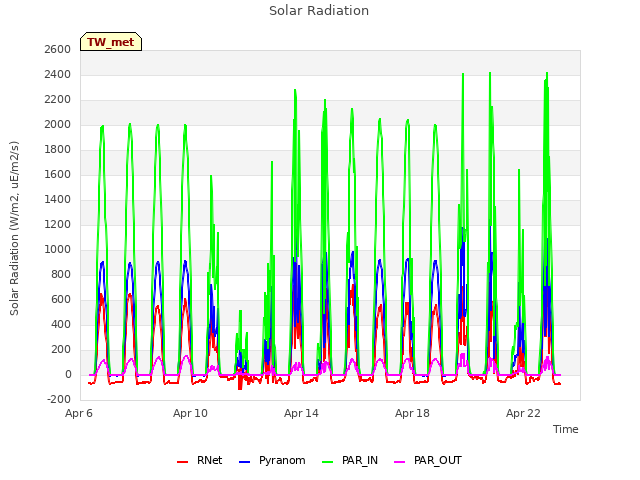Click the 600 y-axis tick label
The height and width of the screenshot is (480, 640).
[61, 300]
